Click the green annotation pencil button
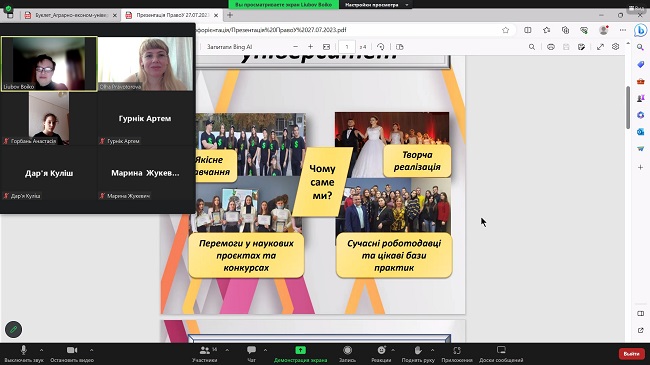Viewport: 650px width, 365px height. (13, 329)
